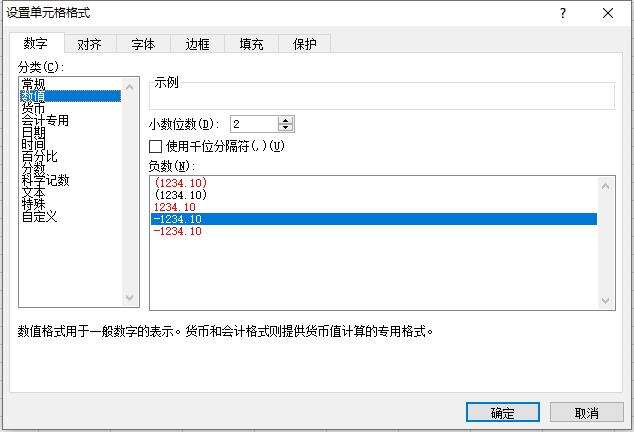
Task: Open the 字体 tab
Action: 143,44
